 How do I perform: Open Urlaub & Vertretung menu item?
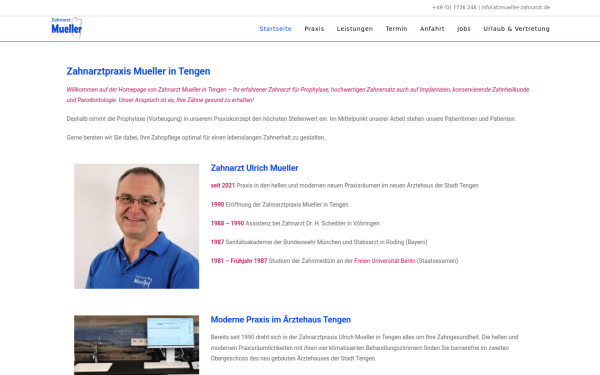click(x=516, y=29)
